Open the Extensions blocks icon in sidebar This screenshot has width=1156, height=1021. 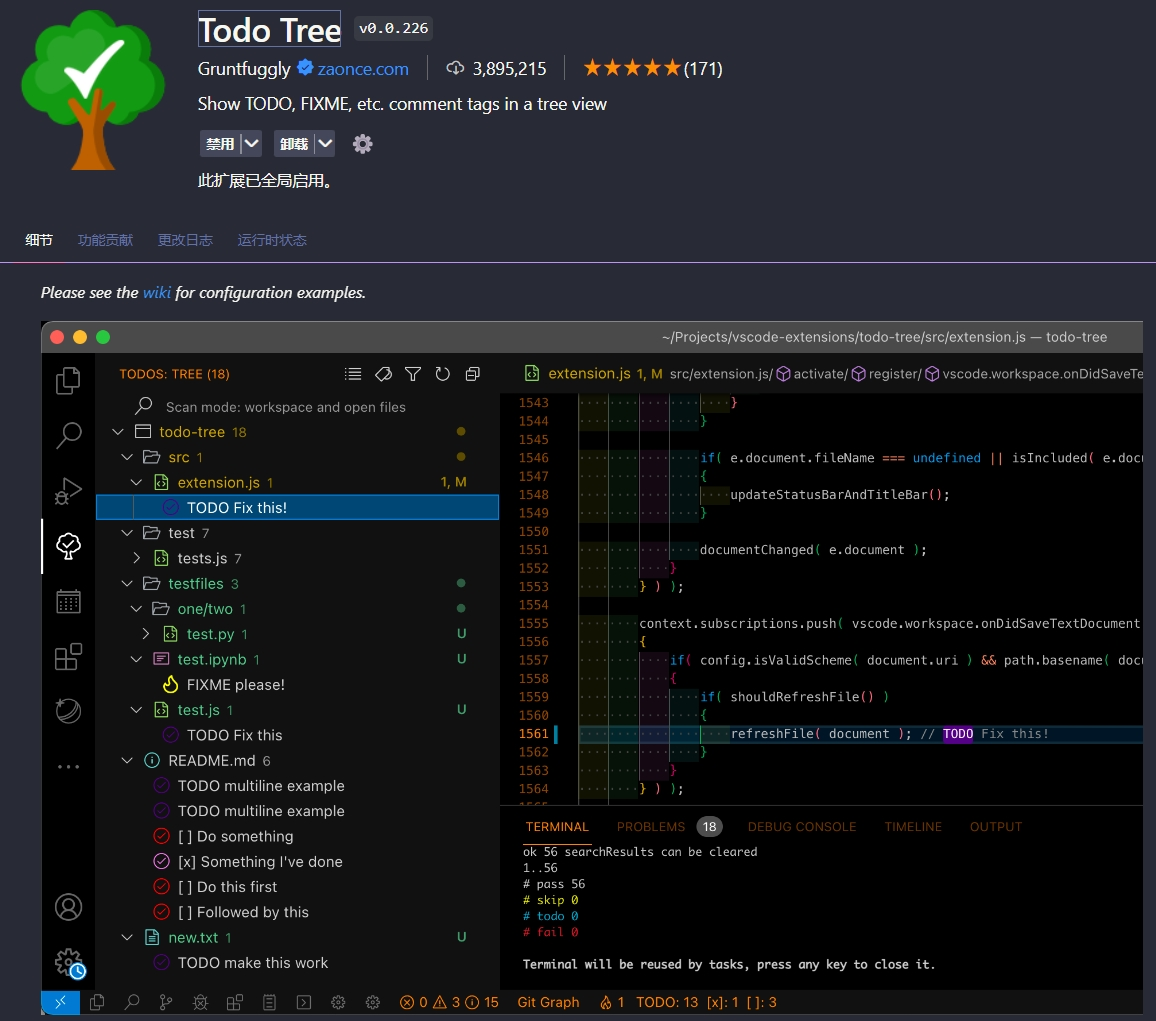tap(68, 656)
